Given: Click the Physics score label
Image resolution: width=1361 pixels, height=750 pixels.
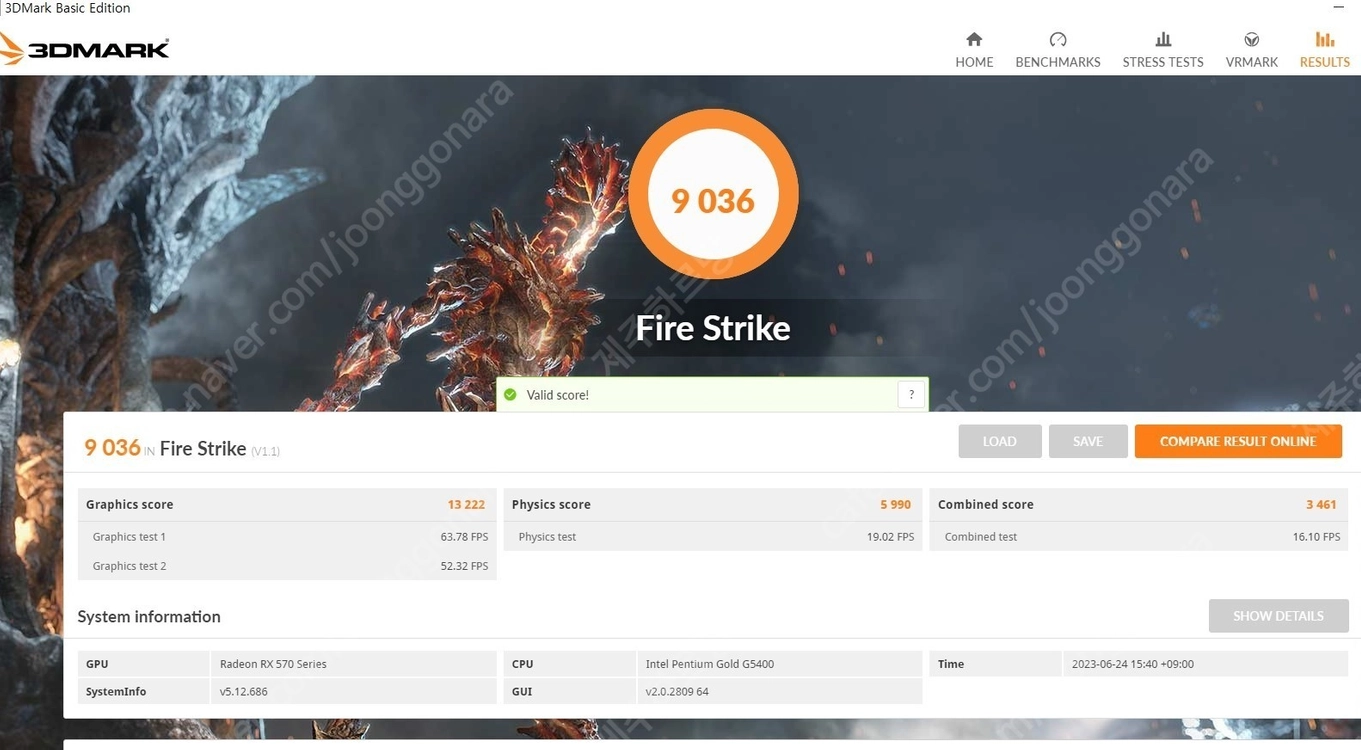Looking at the screenshot, I should pyautogui.click(x=551, y=505).
